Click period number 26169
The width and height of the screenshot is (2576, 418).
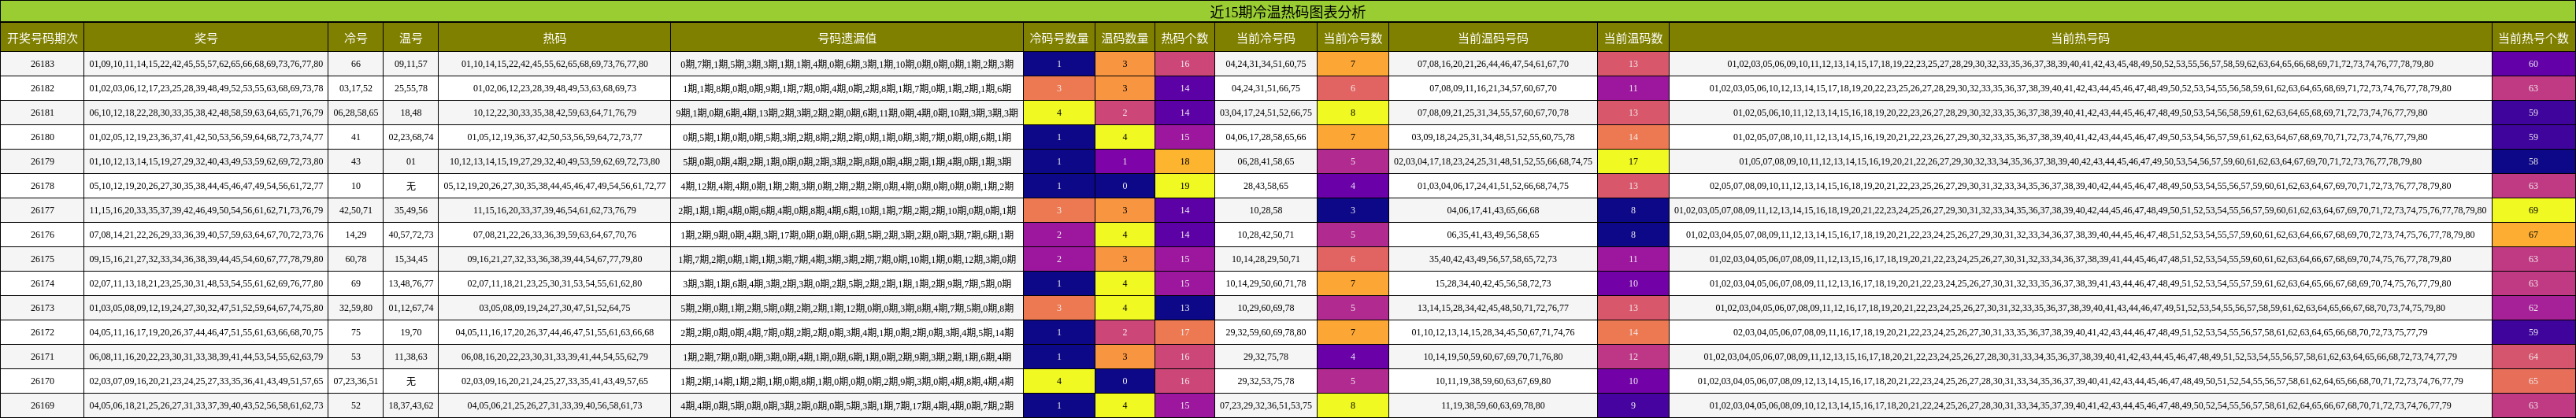coord(42,406)
